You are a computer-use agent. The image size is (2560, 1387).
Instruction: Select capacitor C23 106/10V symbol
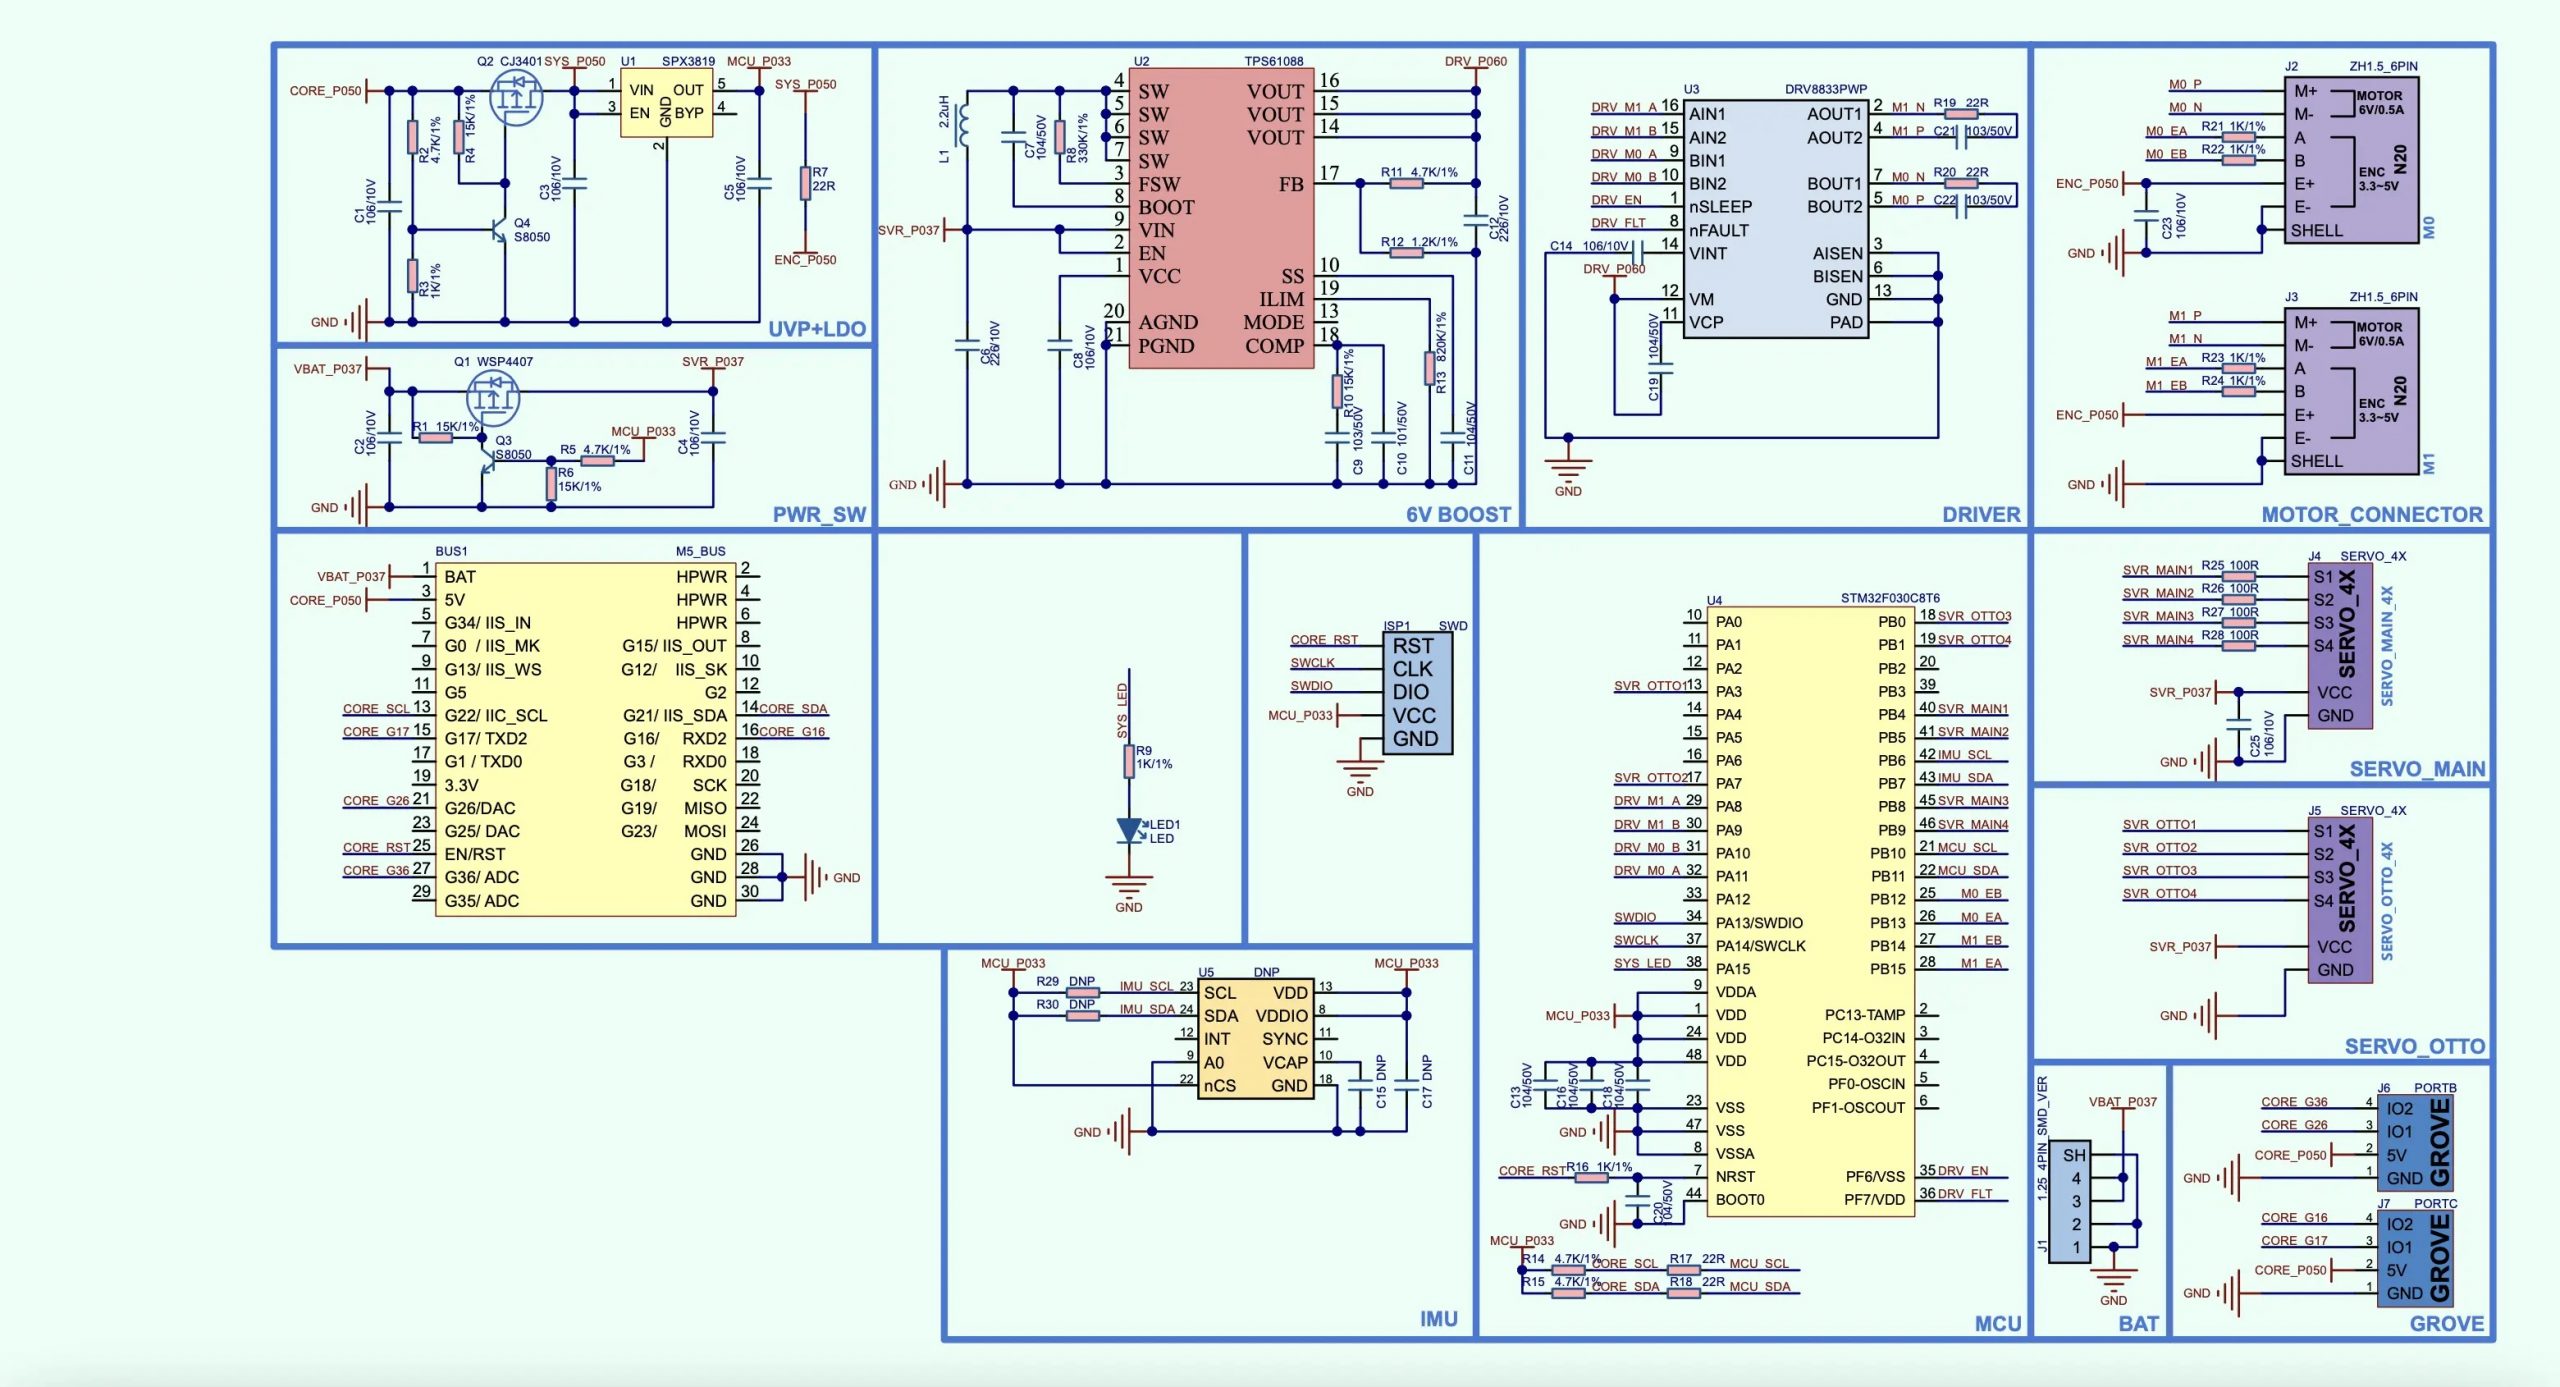[x=2145, y=216]
